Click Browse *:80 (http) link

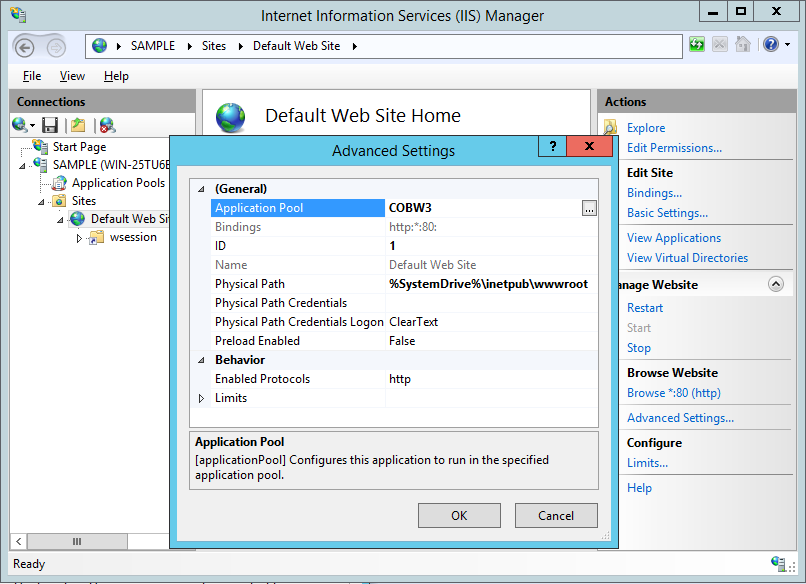click(673, 393)
